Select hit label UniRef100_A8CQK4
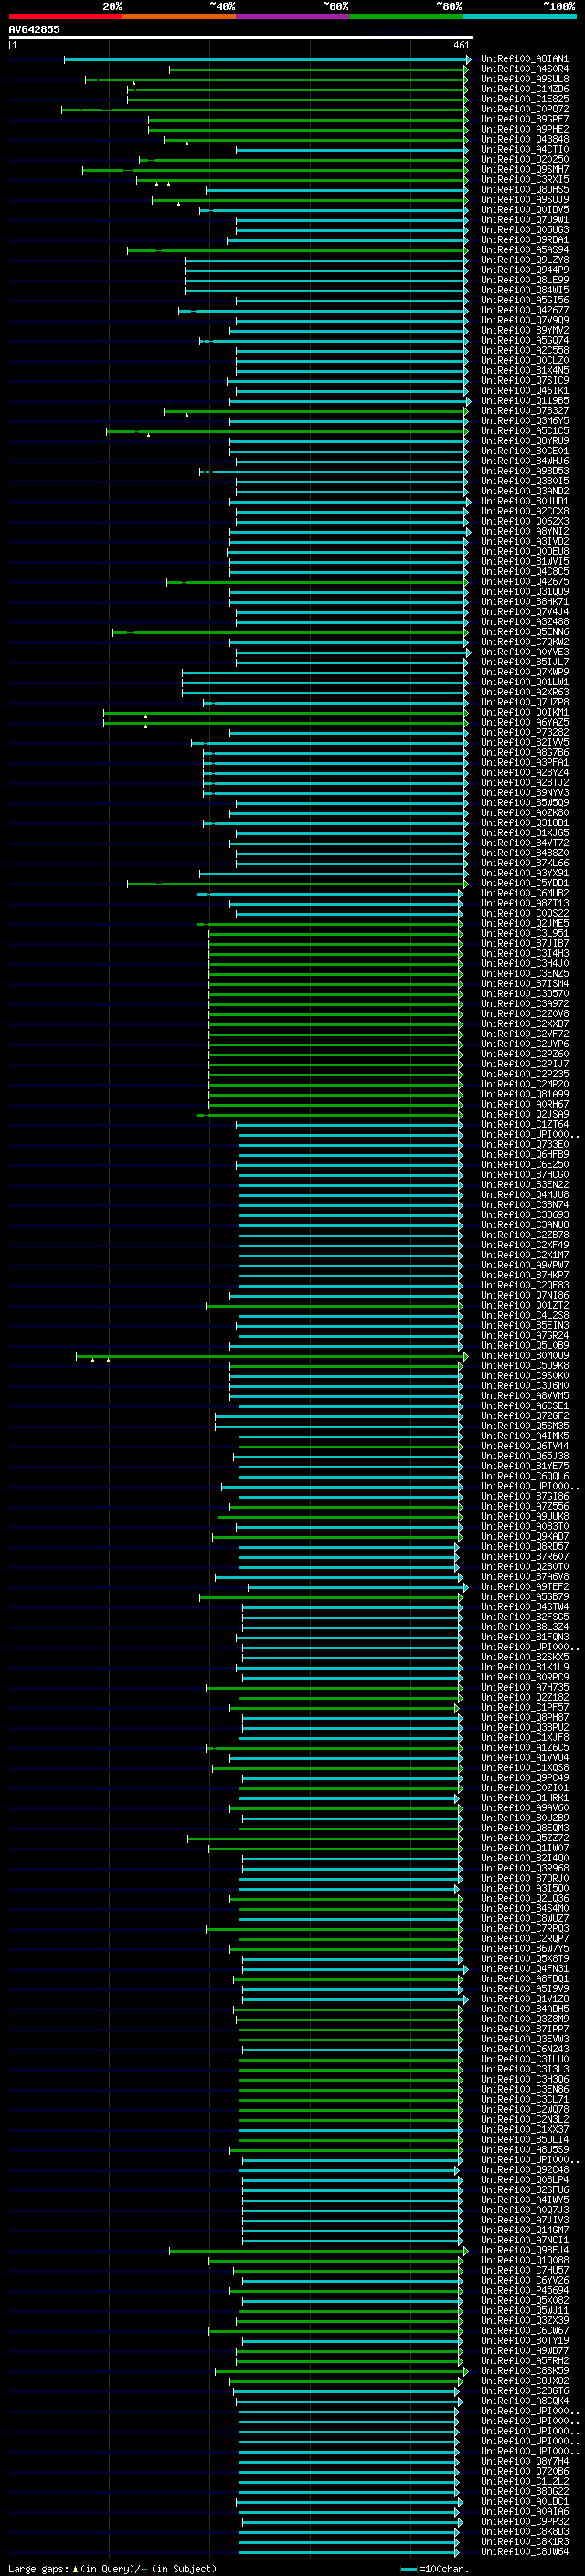Viewport: 585px width, 2576px height. 524,2401
